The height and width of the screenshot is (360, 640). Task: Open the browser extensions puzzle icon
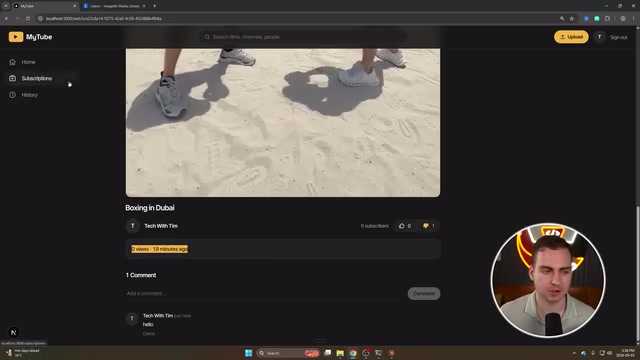click(607, 18)
